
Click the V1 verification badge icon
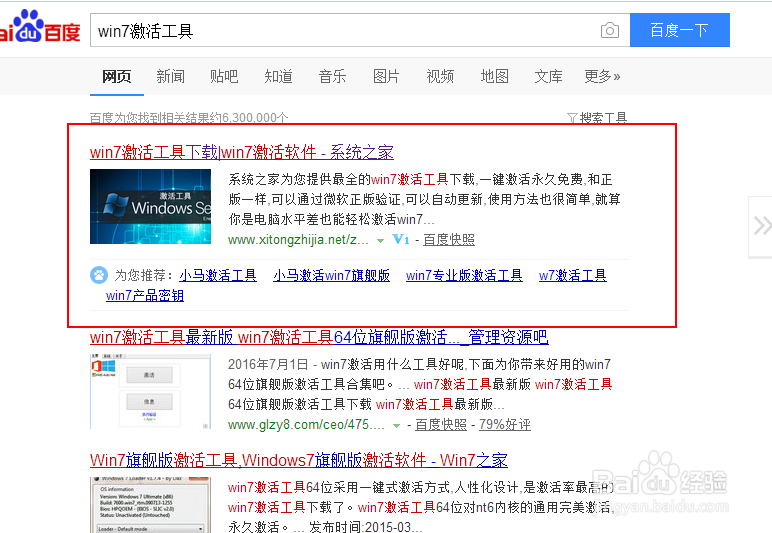401,240
